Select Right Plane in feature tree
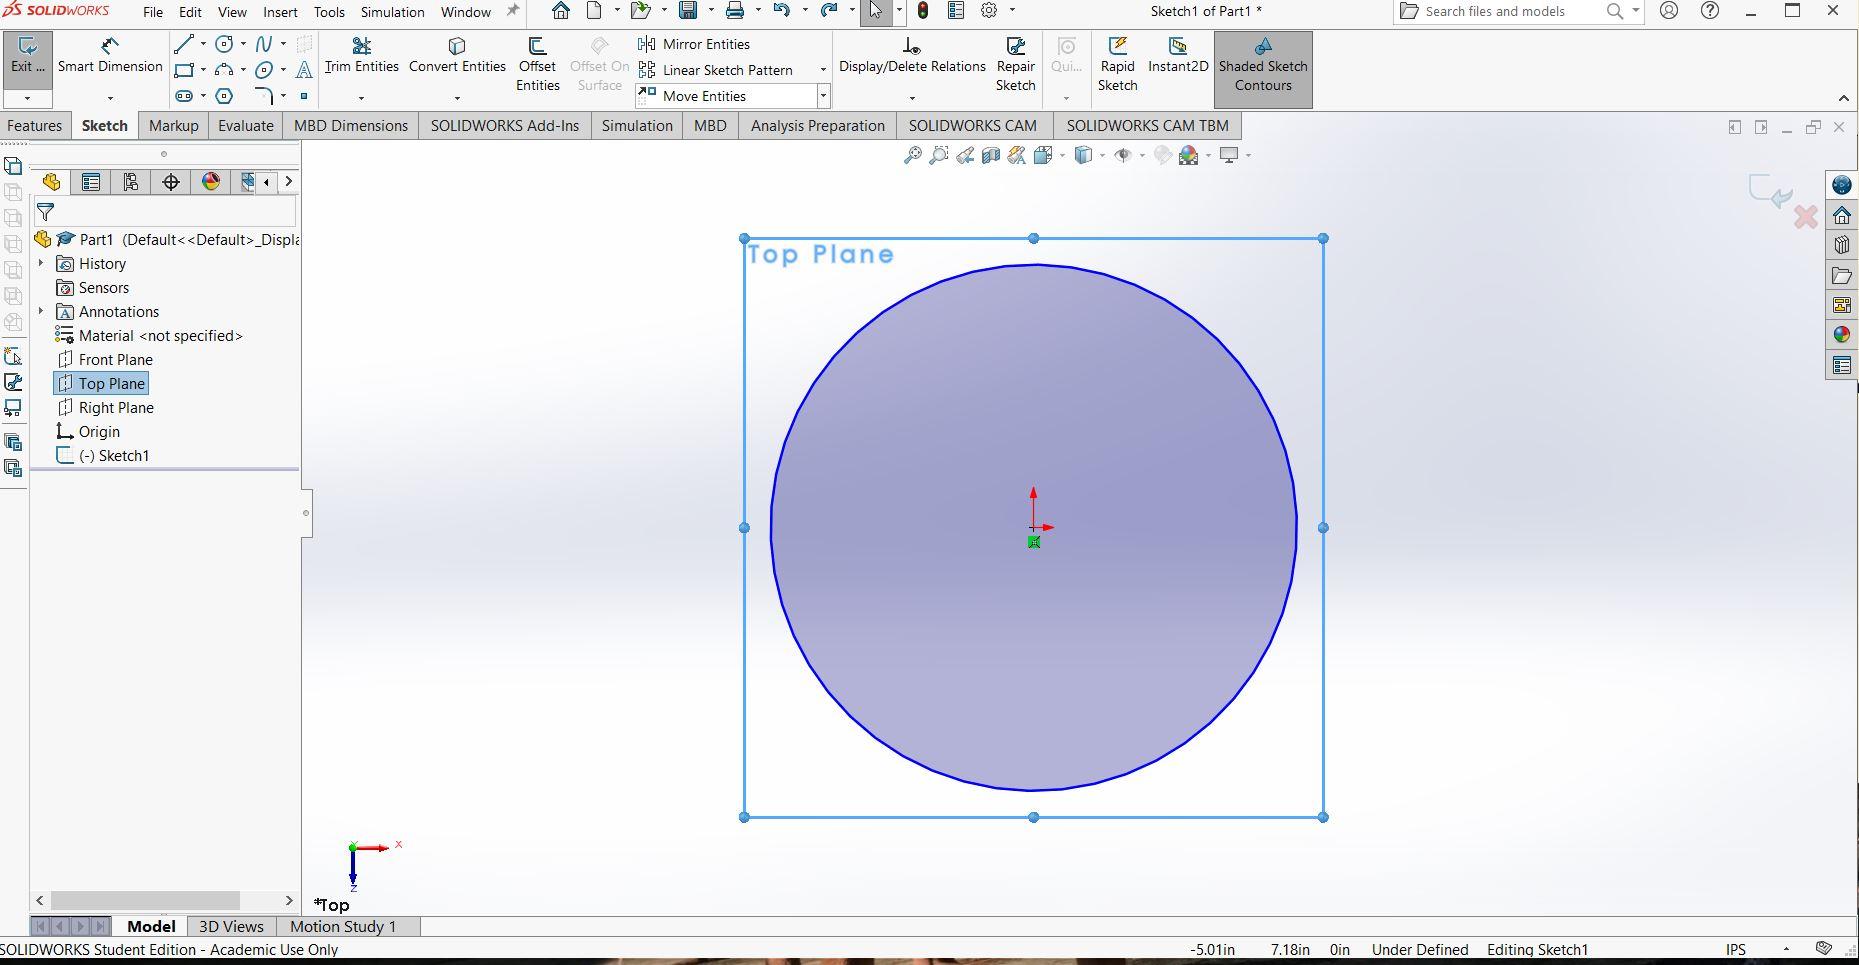Screen dimensions: 1859x965 [105, 407]
